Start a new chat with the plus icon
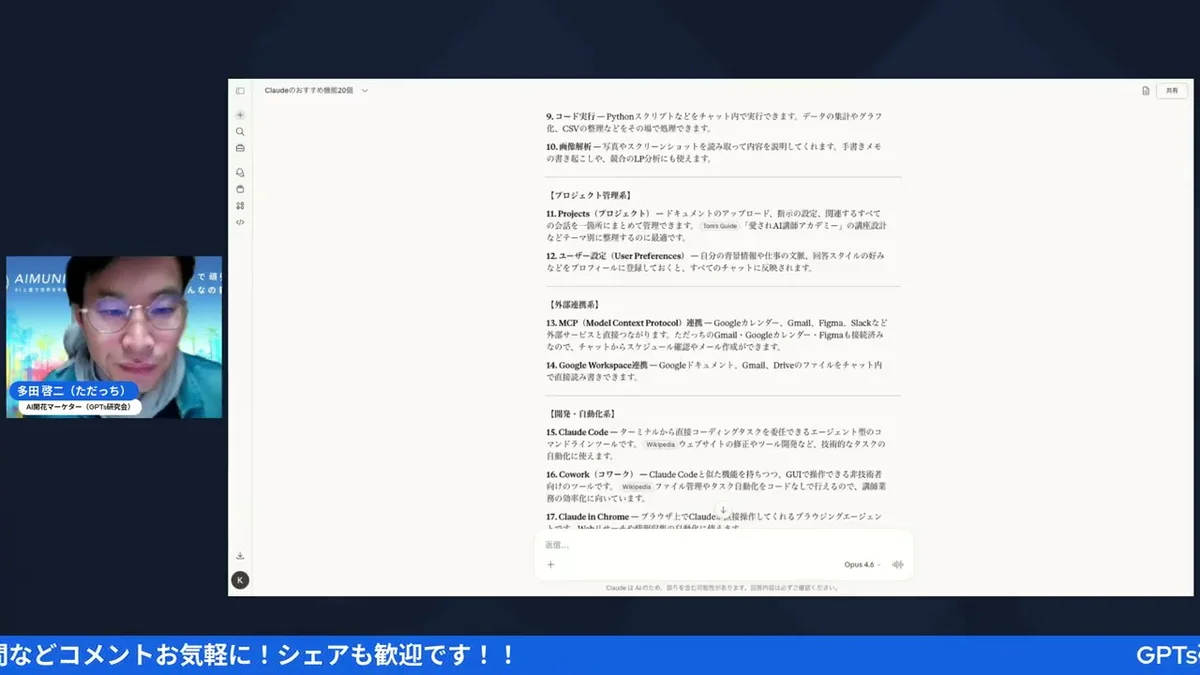The width and height of the screenshot is (1200, 675). pos(240,115)
